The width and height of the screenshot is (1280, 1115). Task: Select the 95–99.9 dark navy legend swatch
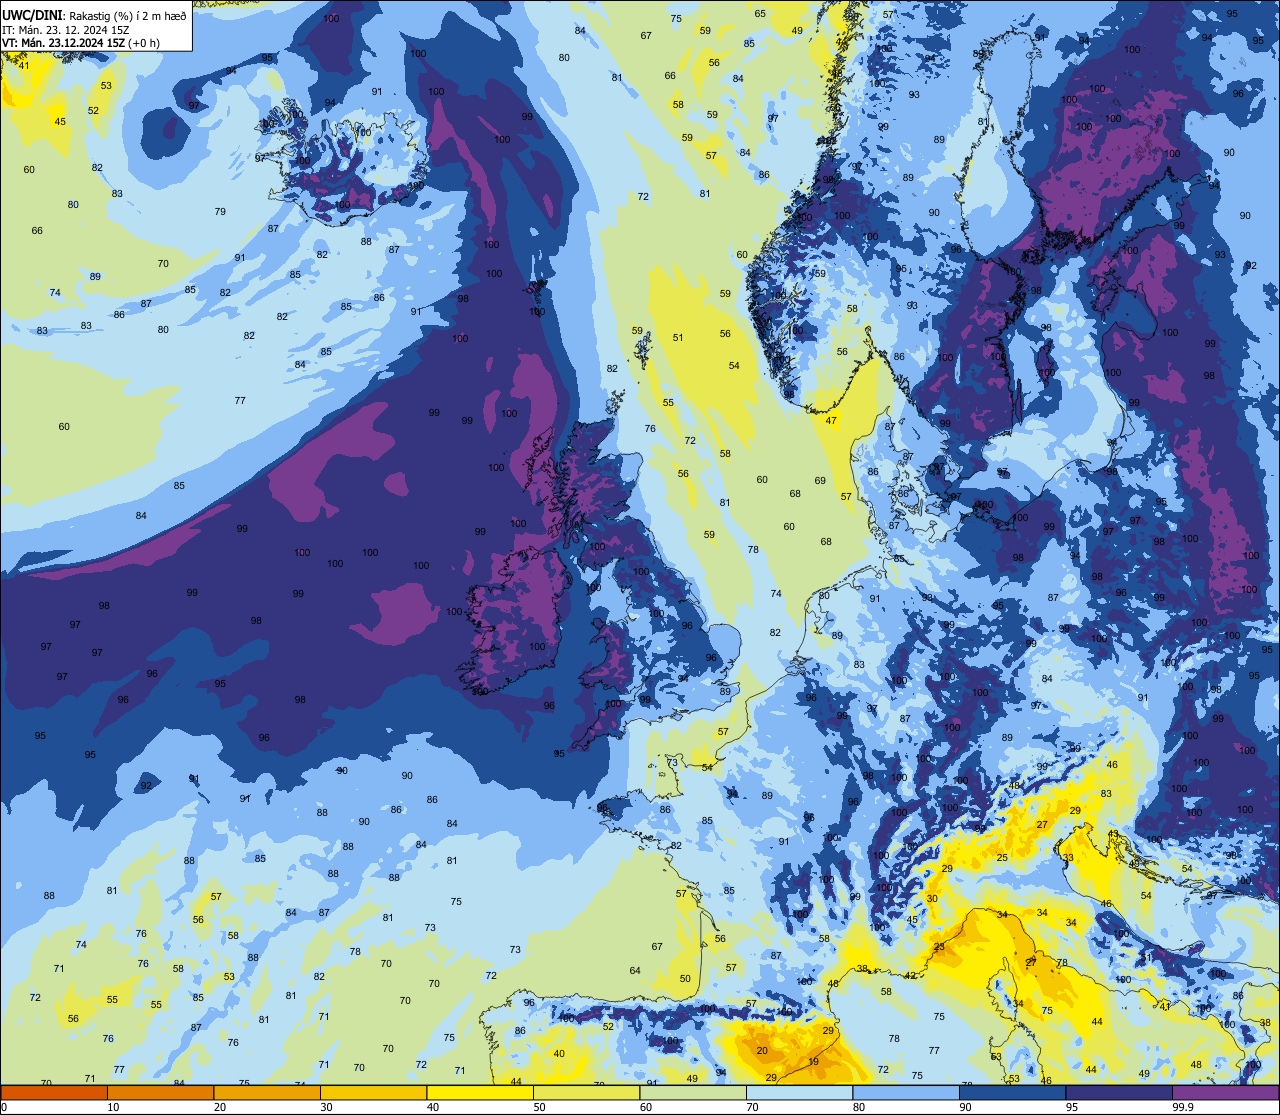(x=1118, y=1092)
